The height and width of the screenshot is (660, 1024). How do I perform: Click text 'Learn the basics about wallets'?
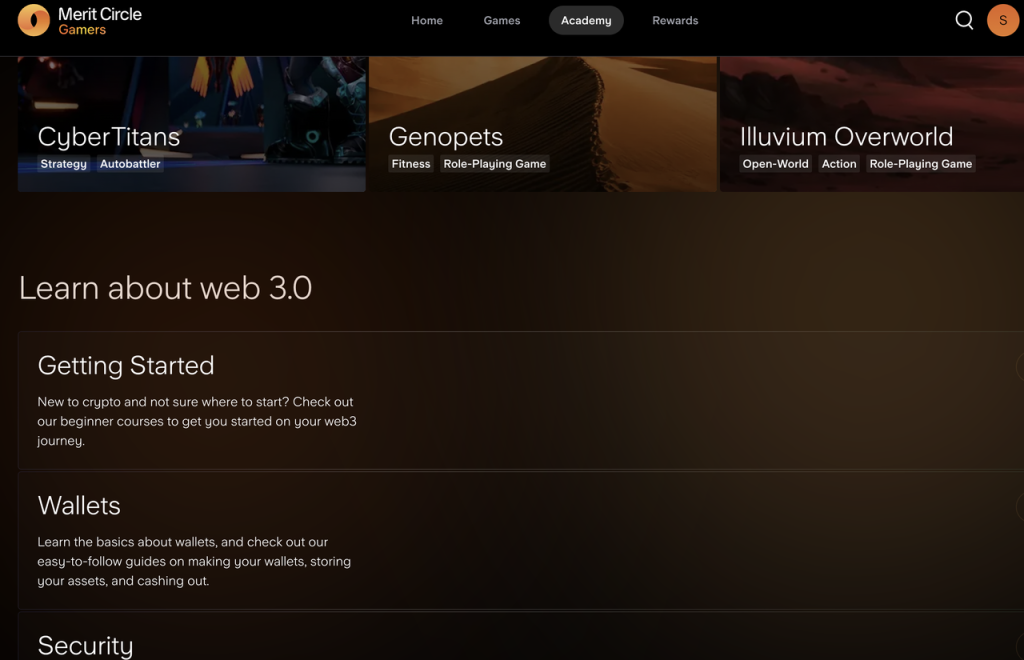pos(126,542)
